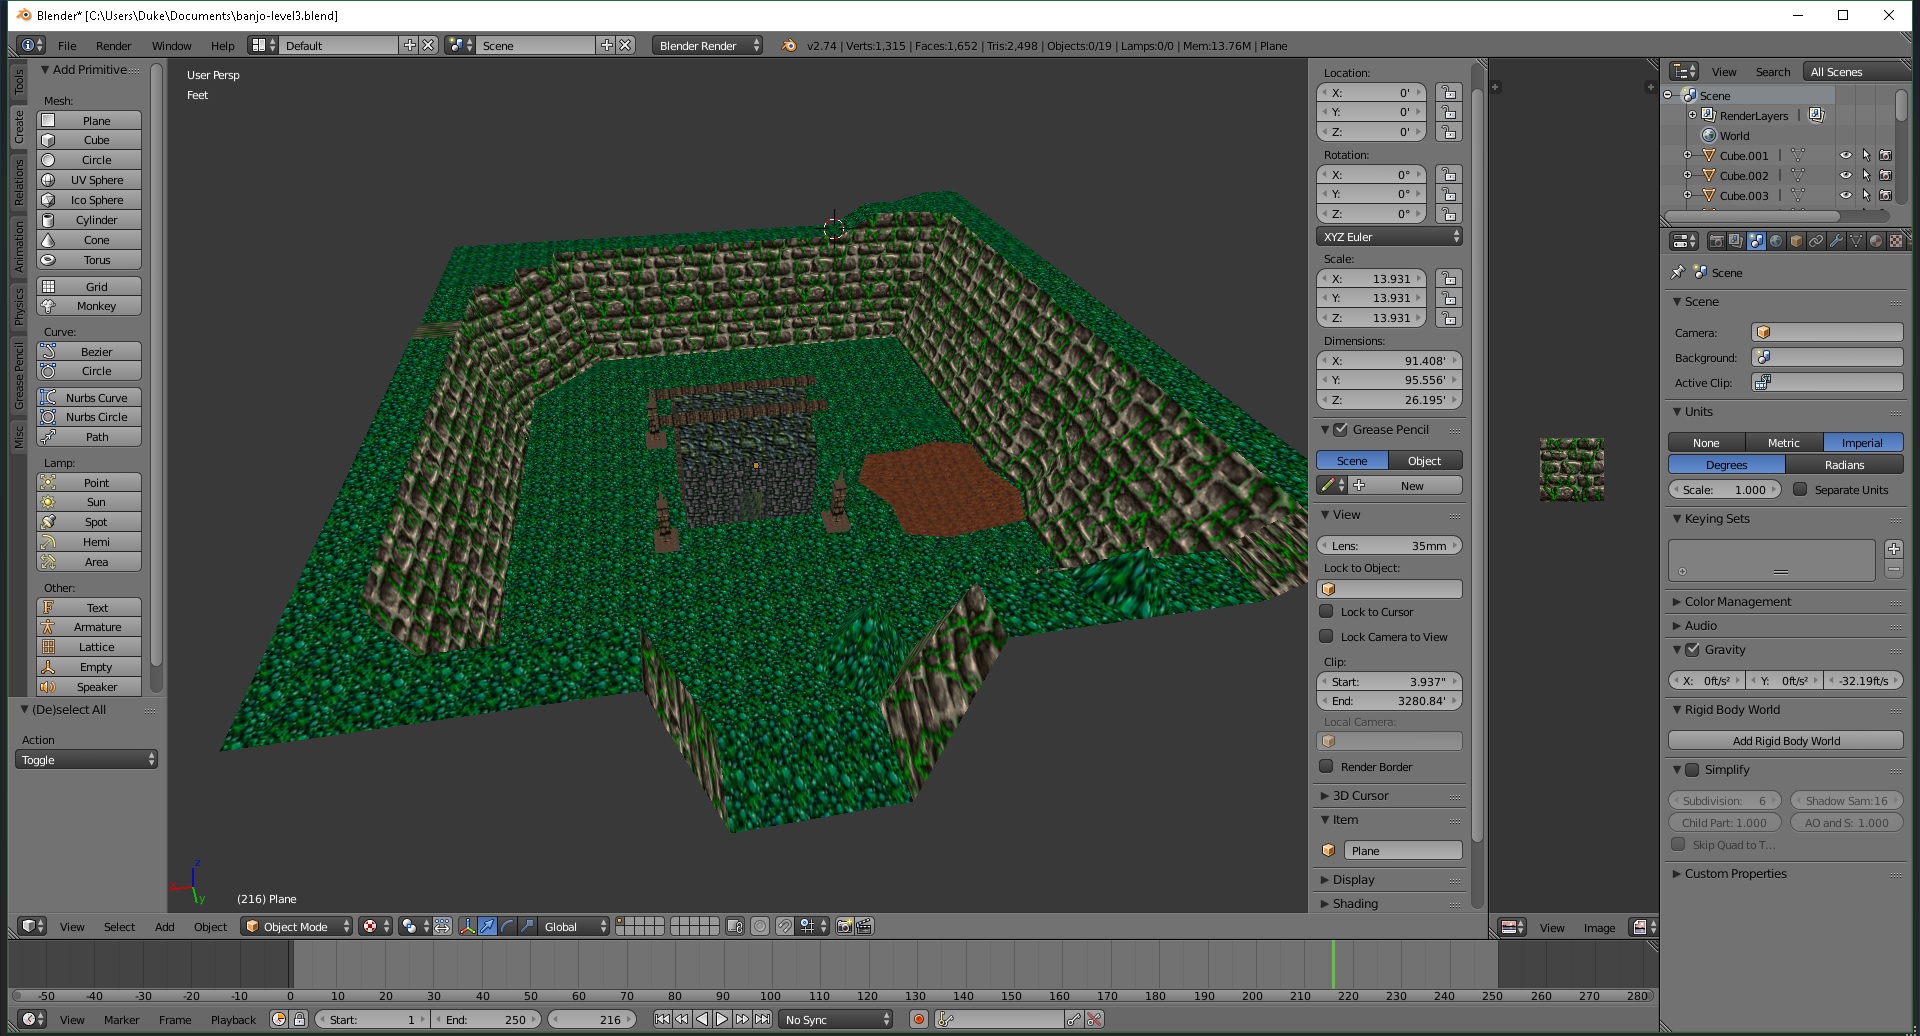Open the Render menu
Image resolution: width=1920 pixels, height=1036 pixels.
click(113, 46)
